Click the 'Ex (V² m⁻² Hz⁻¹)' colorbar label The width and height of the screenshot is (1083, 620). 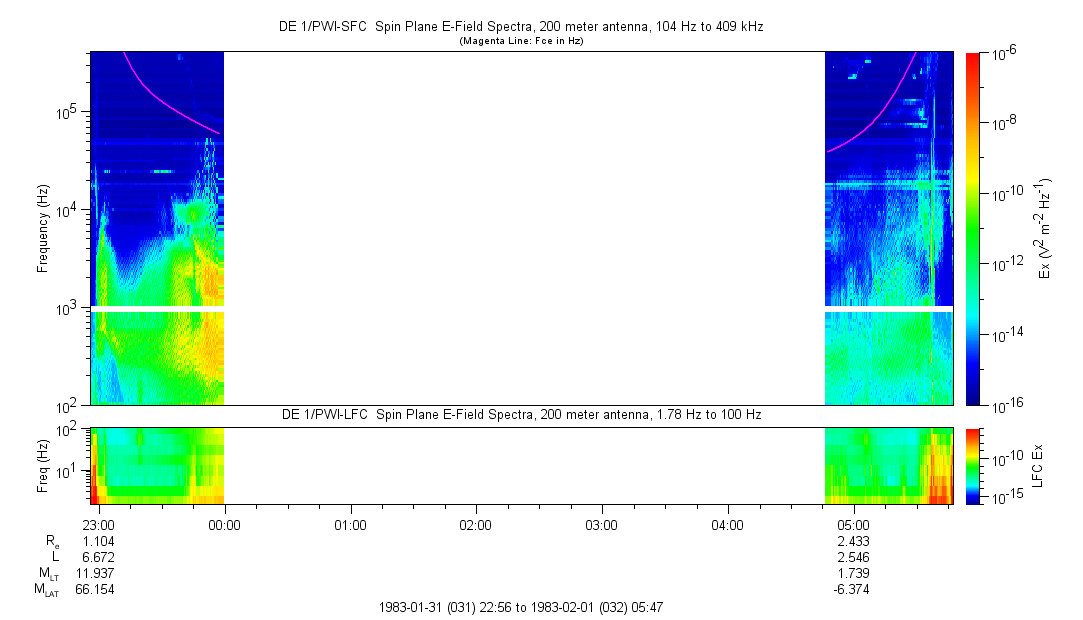[1045, 228]
